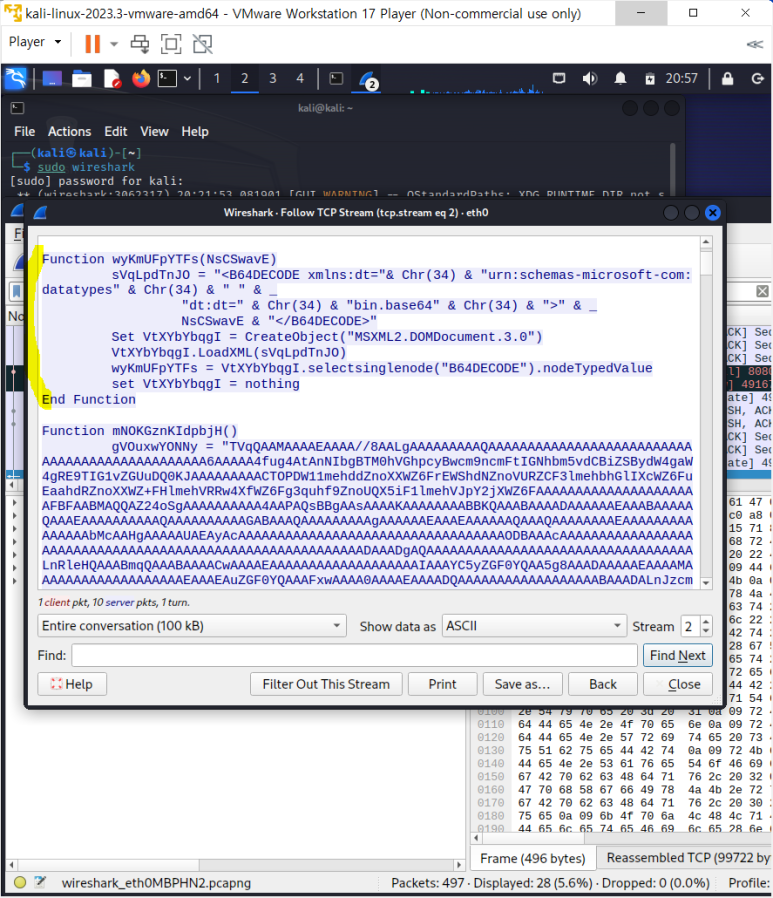Switch to workspace 4
Screen dimensions: 773x898
click(x=300, y=78)
